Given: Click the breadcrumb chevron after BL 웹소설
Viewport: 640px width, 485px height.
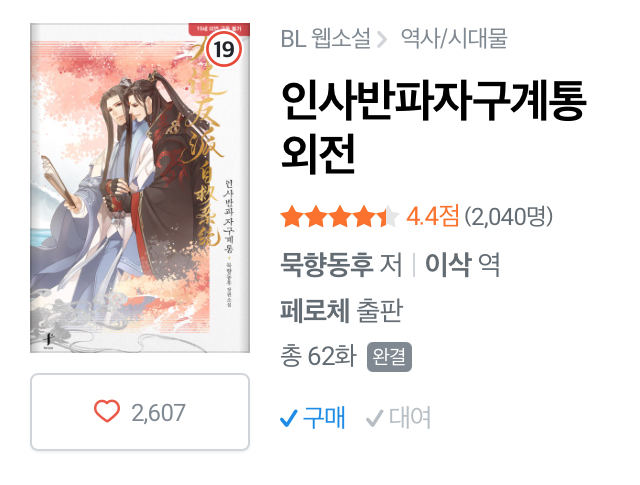Looking at the screenshot, I should 382,40.
